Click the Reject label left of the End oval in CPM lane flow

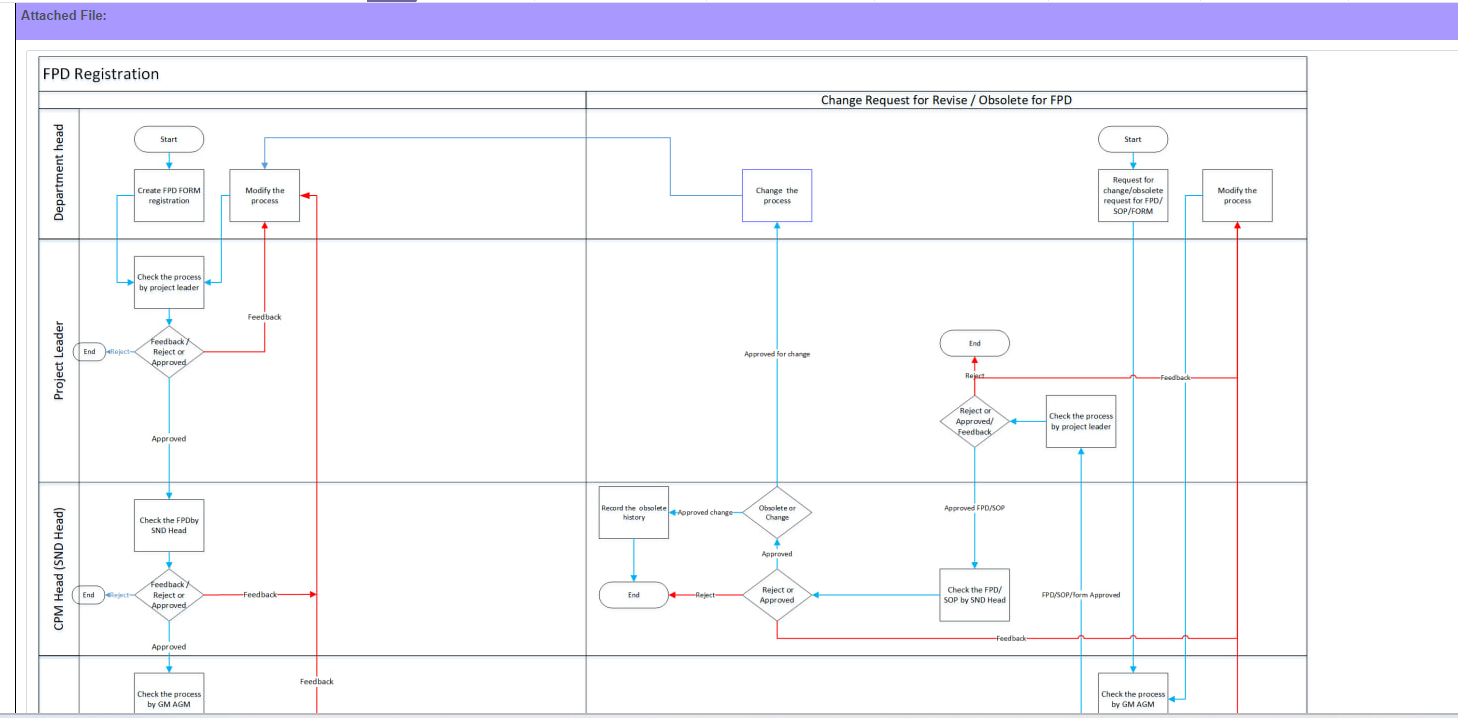(x=705, y=595)
